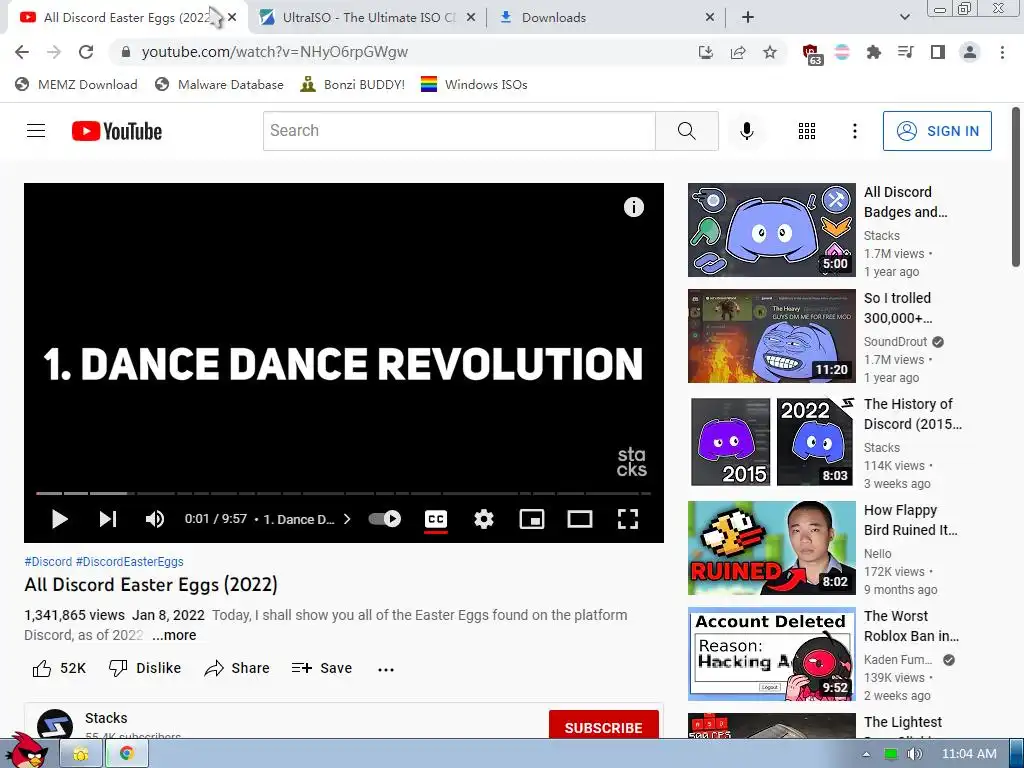Toggle closed captions CC button

[x=436, y=519]
